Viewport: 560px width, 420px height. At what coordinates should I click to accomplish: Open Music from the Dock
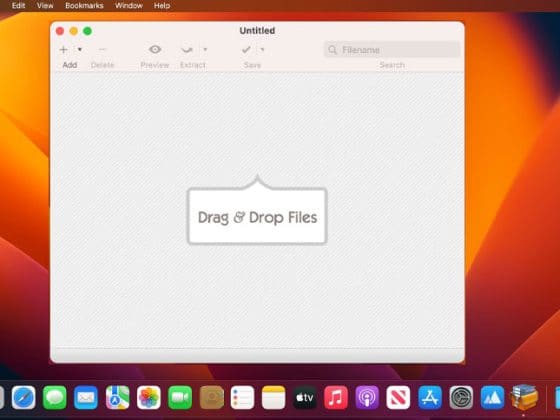click(336, 398)
